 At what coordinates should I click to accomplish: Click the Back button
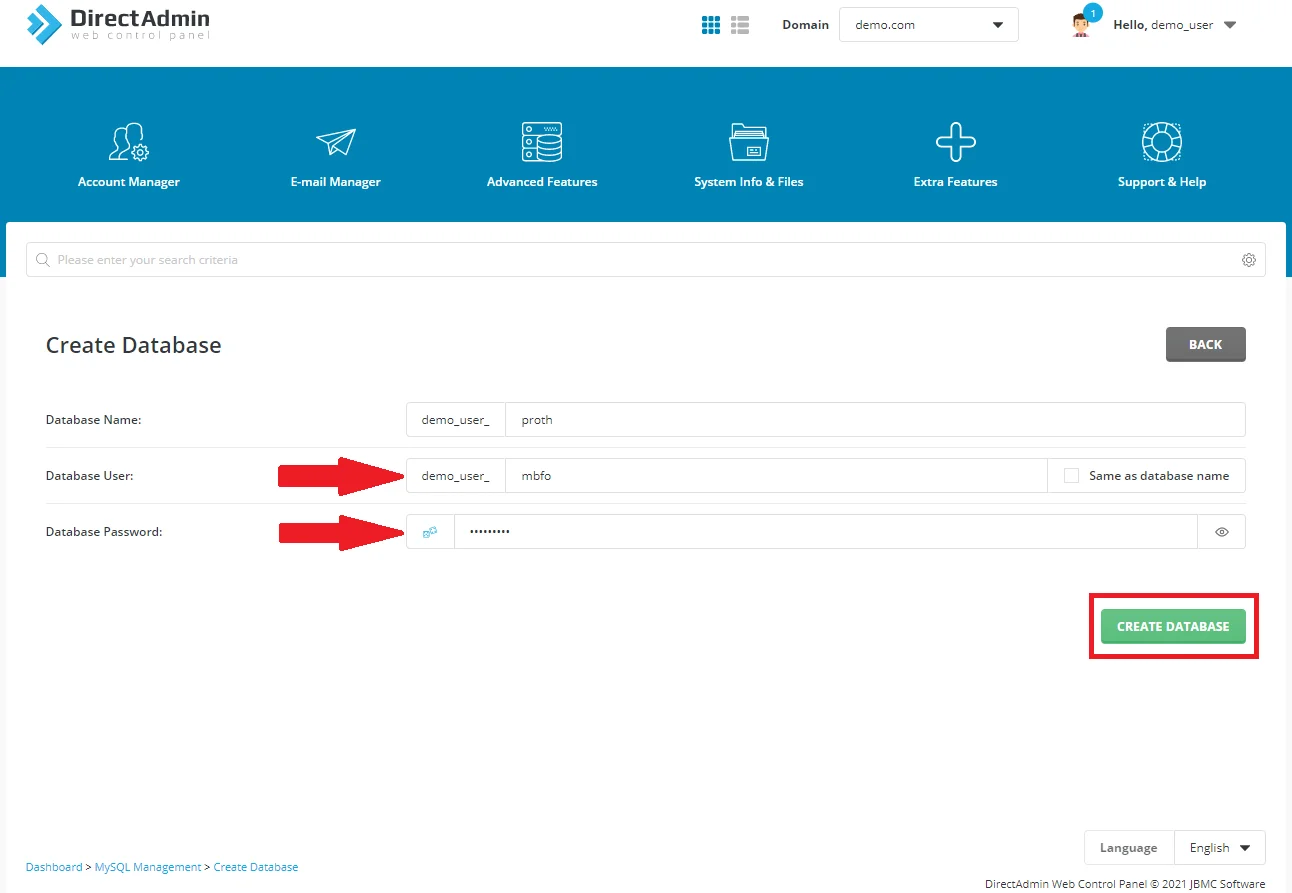(1205, 344)
